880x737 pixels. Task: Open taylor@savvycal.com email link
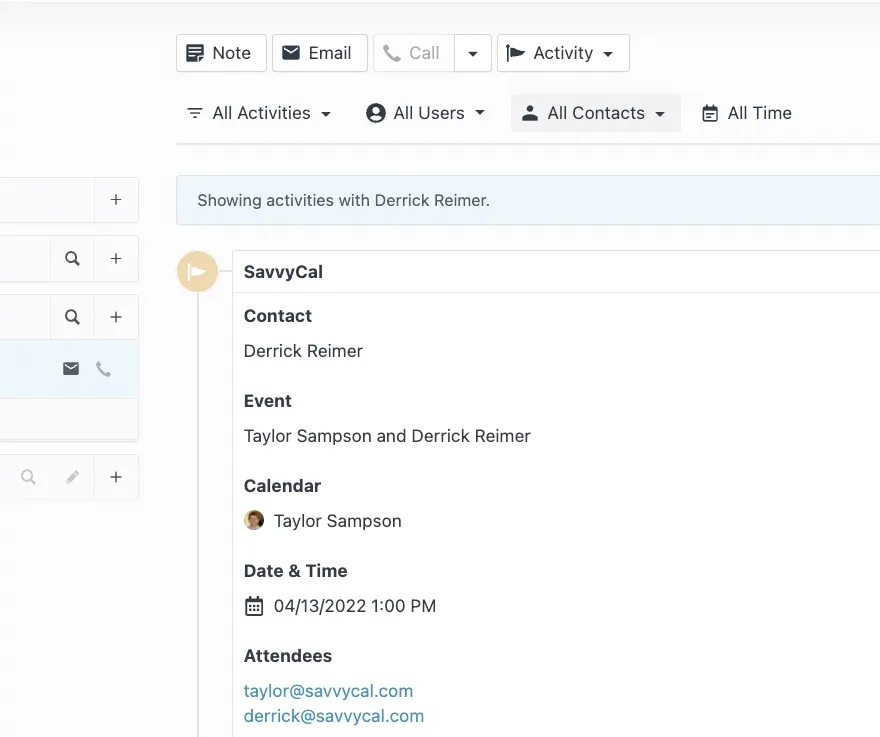coord(328,691)
